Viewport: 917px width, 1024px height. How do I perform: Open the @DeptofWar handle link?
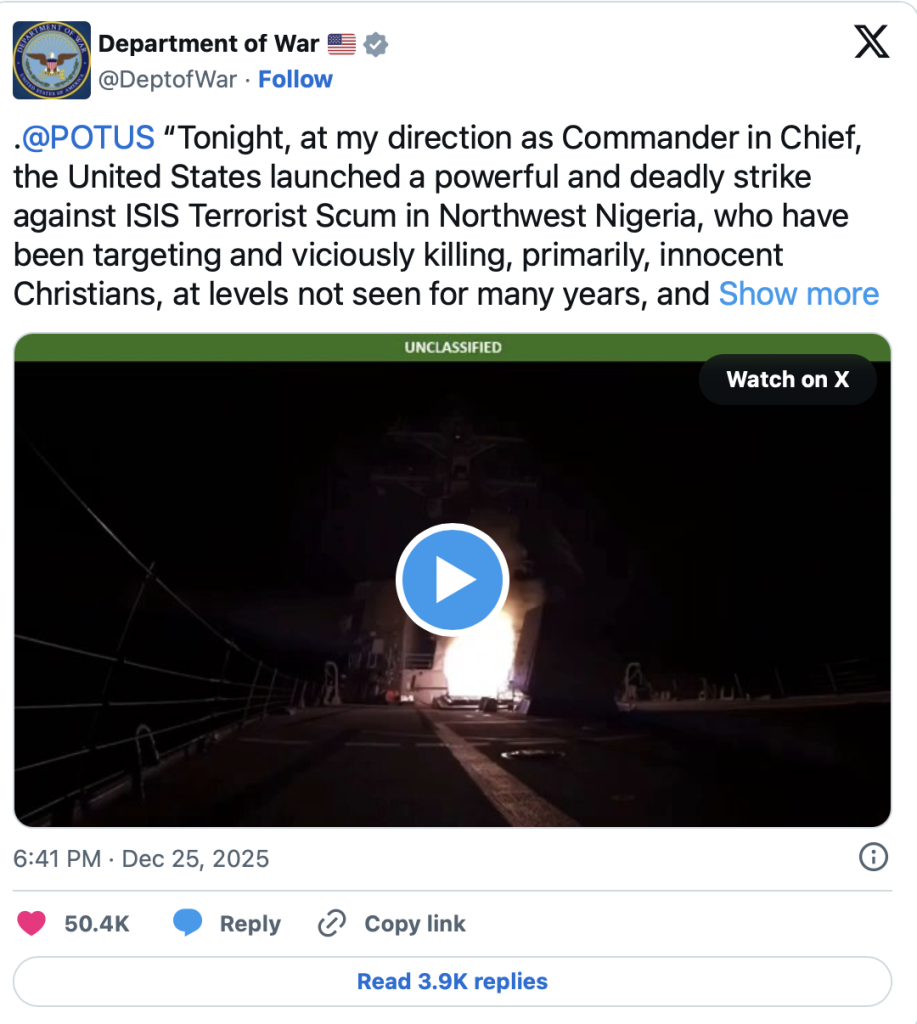coord(167,79)
